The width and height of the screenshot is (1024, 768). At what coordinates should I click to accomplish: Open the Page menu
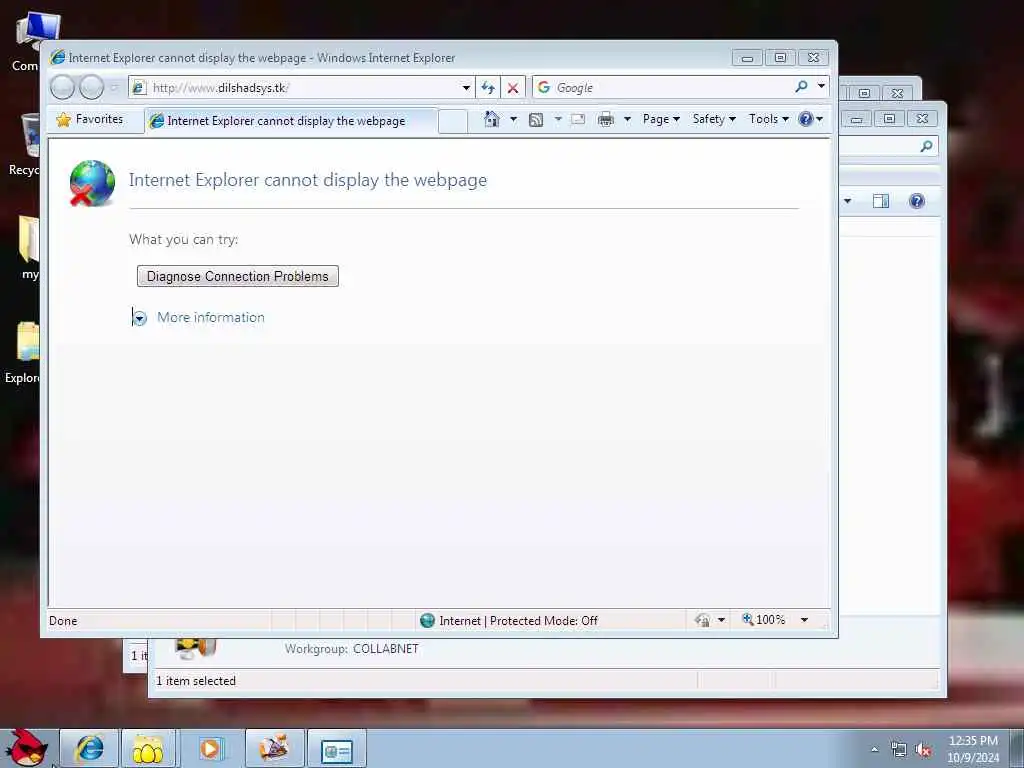pyautogui.click(x=661, y=119)
